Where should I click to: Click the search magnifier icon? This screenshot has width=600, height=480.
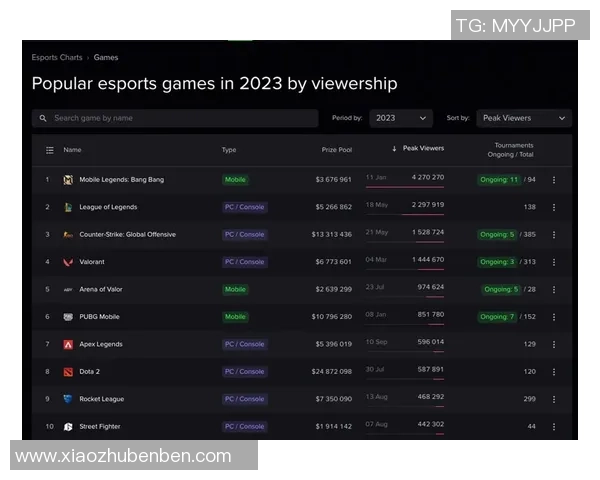coord(43,118)
